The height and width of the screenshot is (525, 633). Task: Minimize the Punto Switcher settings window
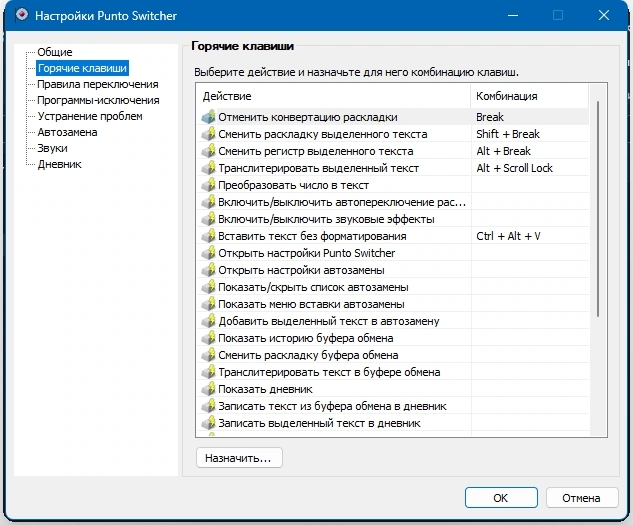(x=513, y=15)
